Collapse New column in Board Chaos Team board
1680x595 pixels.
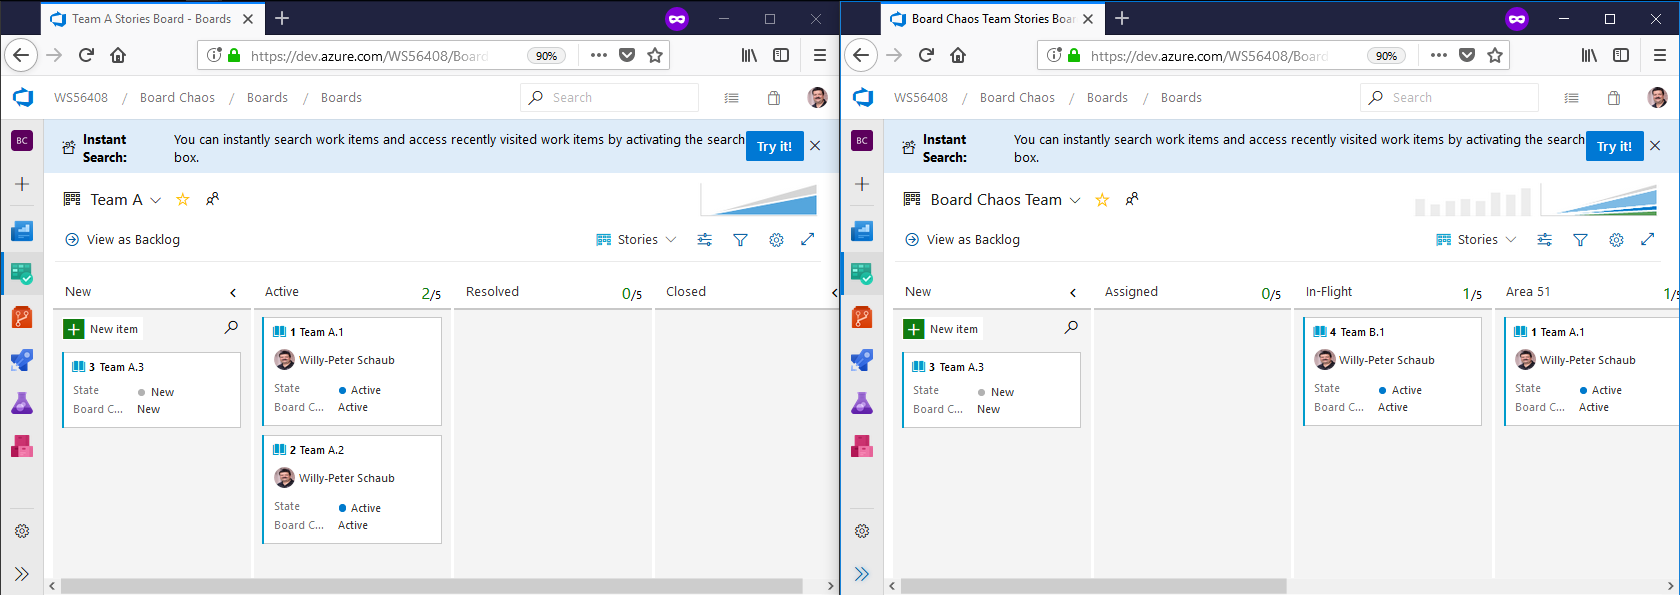pyautogui.click(x=1073, y=293)
